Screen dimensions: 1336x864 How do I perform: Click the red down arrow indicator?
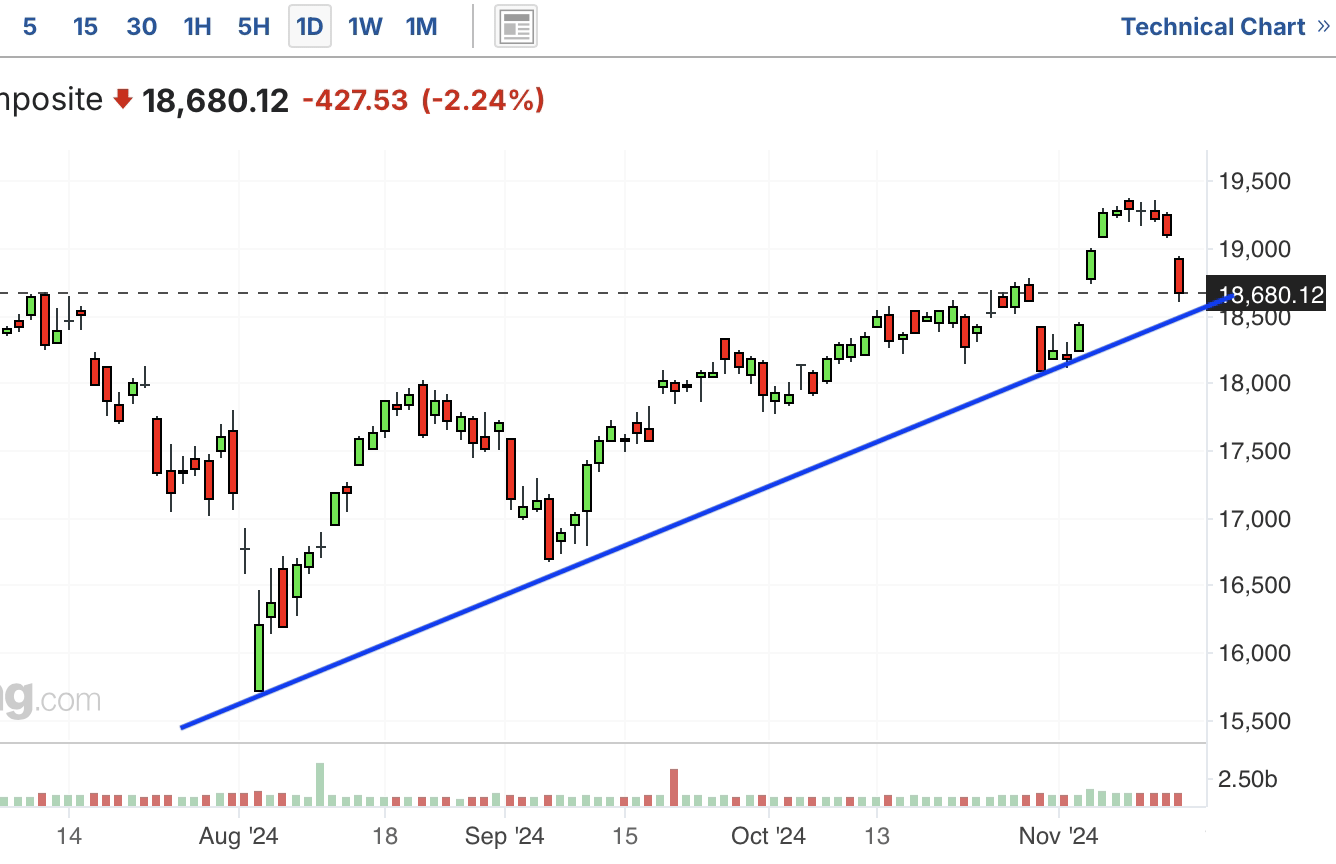coord(123,100)
